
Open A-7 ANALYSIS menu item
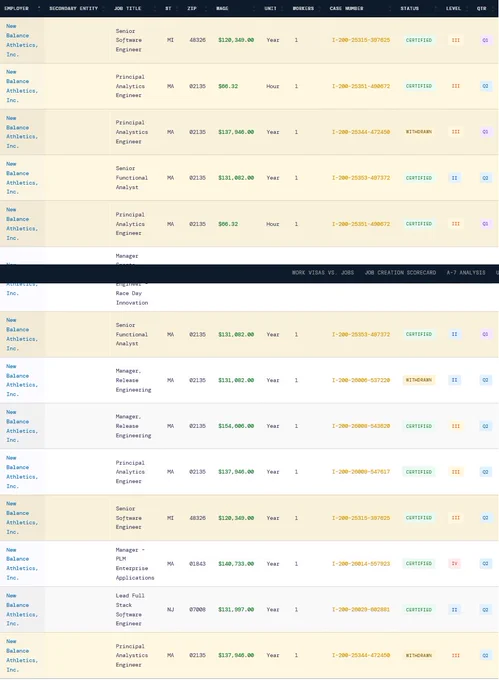click(x=466, y=273)
